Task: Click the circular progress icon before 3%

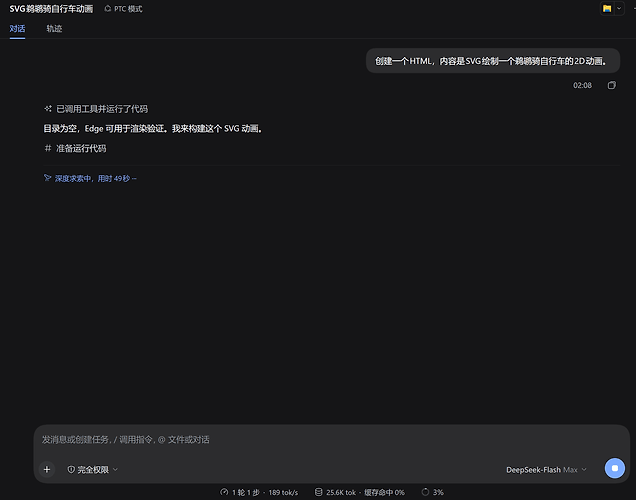Action: coord(425,492)
